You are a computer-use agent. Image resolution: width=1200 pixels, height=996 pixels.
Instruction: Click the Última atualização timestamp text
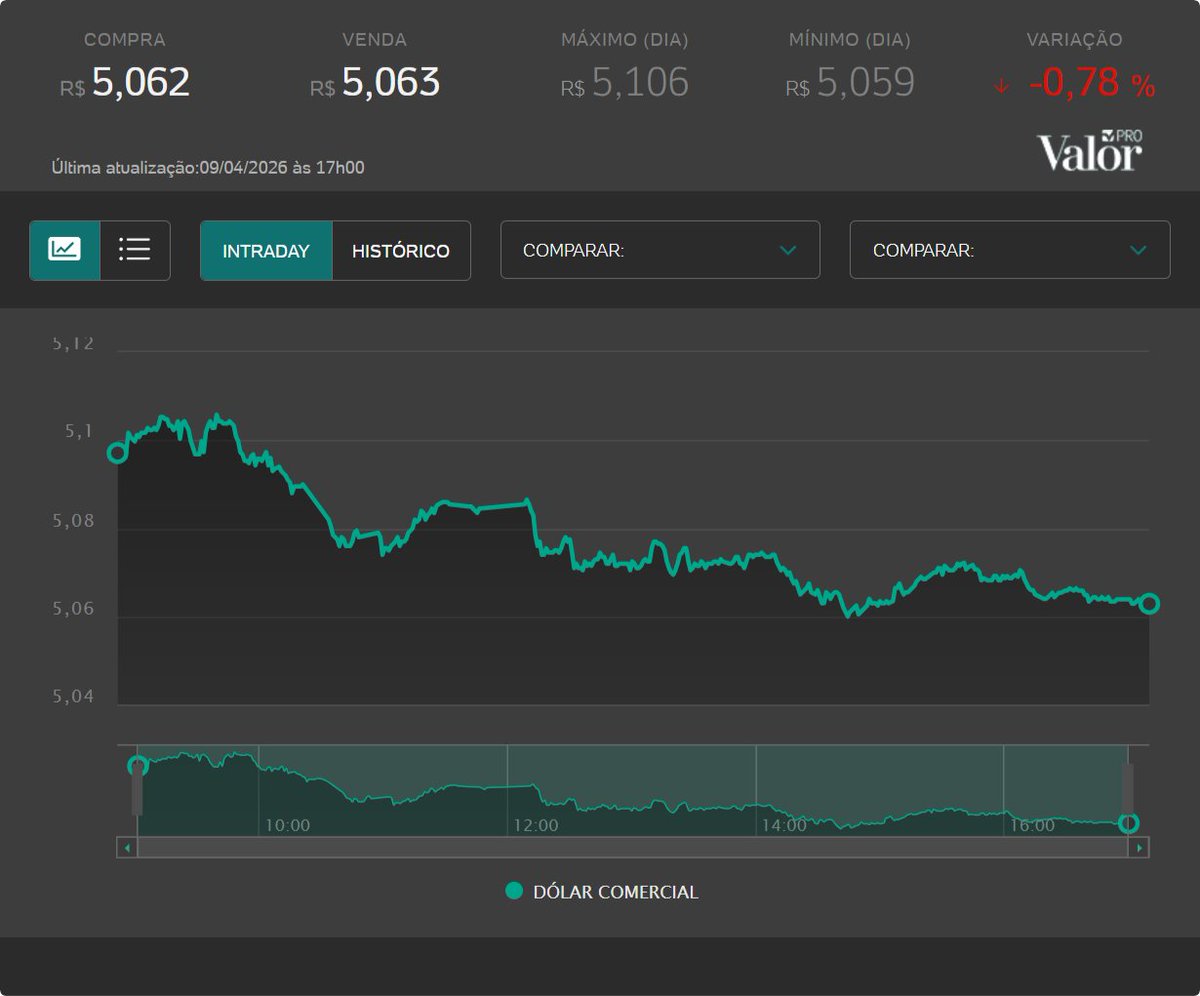[x=208, y=168]
